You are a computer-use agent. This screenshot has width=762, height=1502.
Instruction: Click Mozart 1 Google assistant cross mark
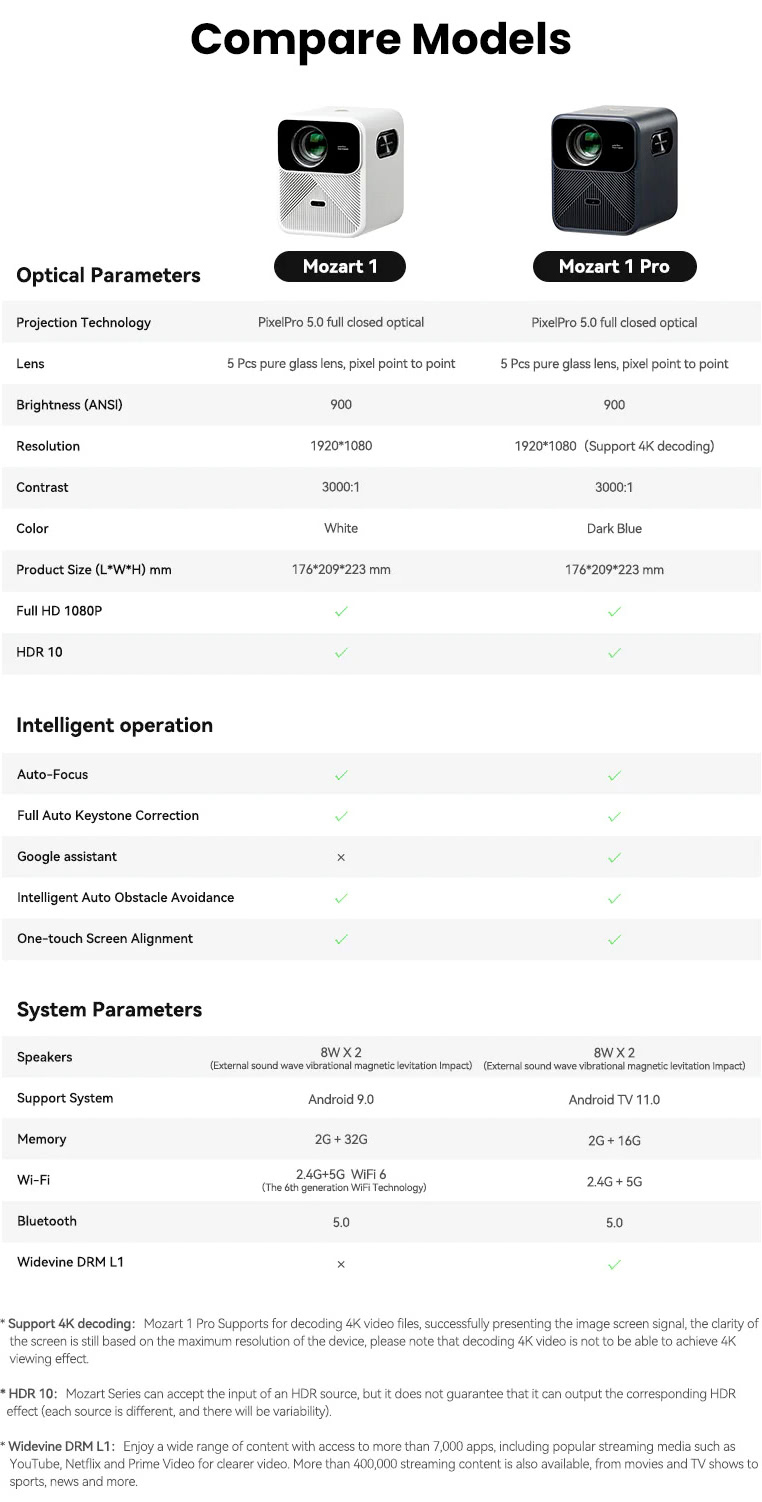click(x=341, y=857)
